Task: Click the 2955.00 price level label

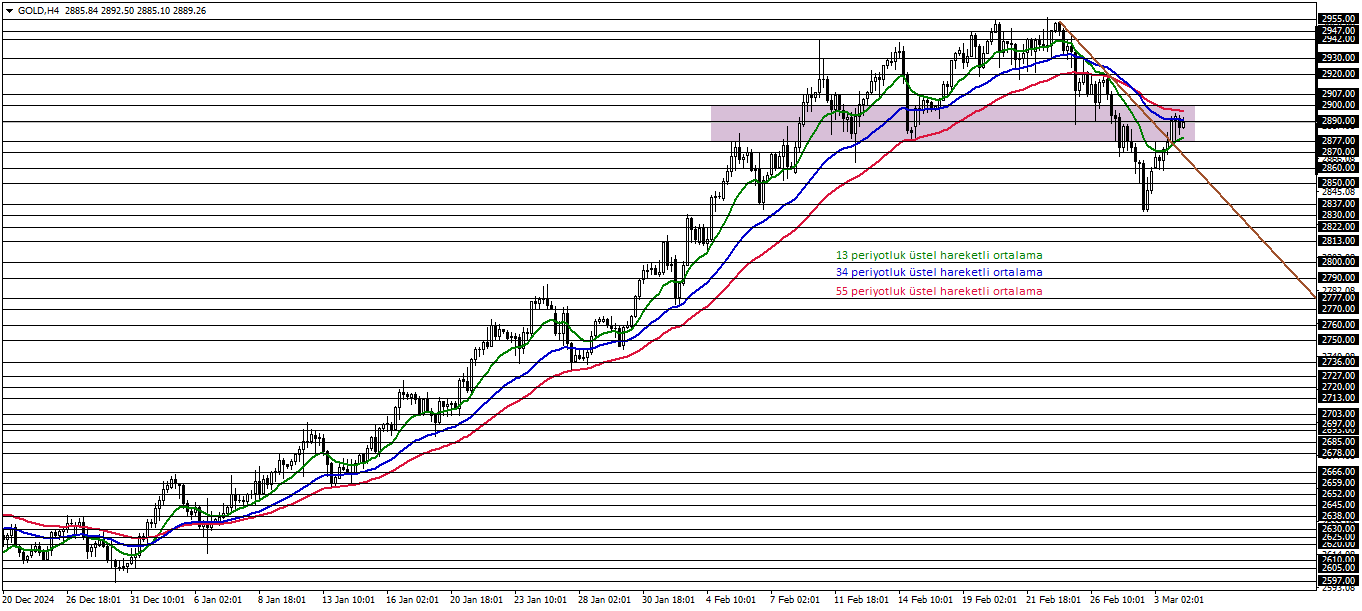Action: point(1338,18)
